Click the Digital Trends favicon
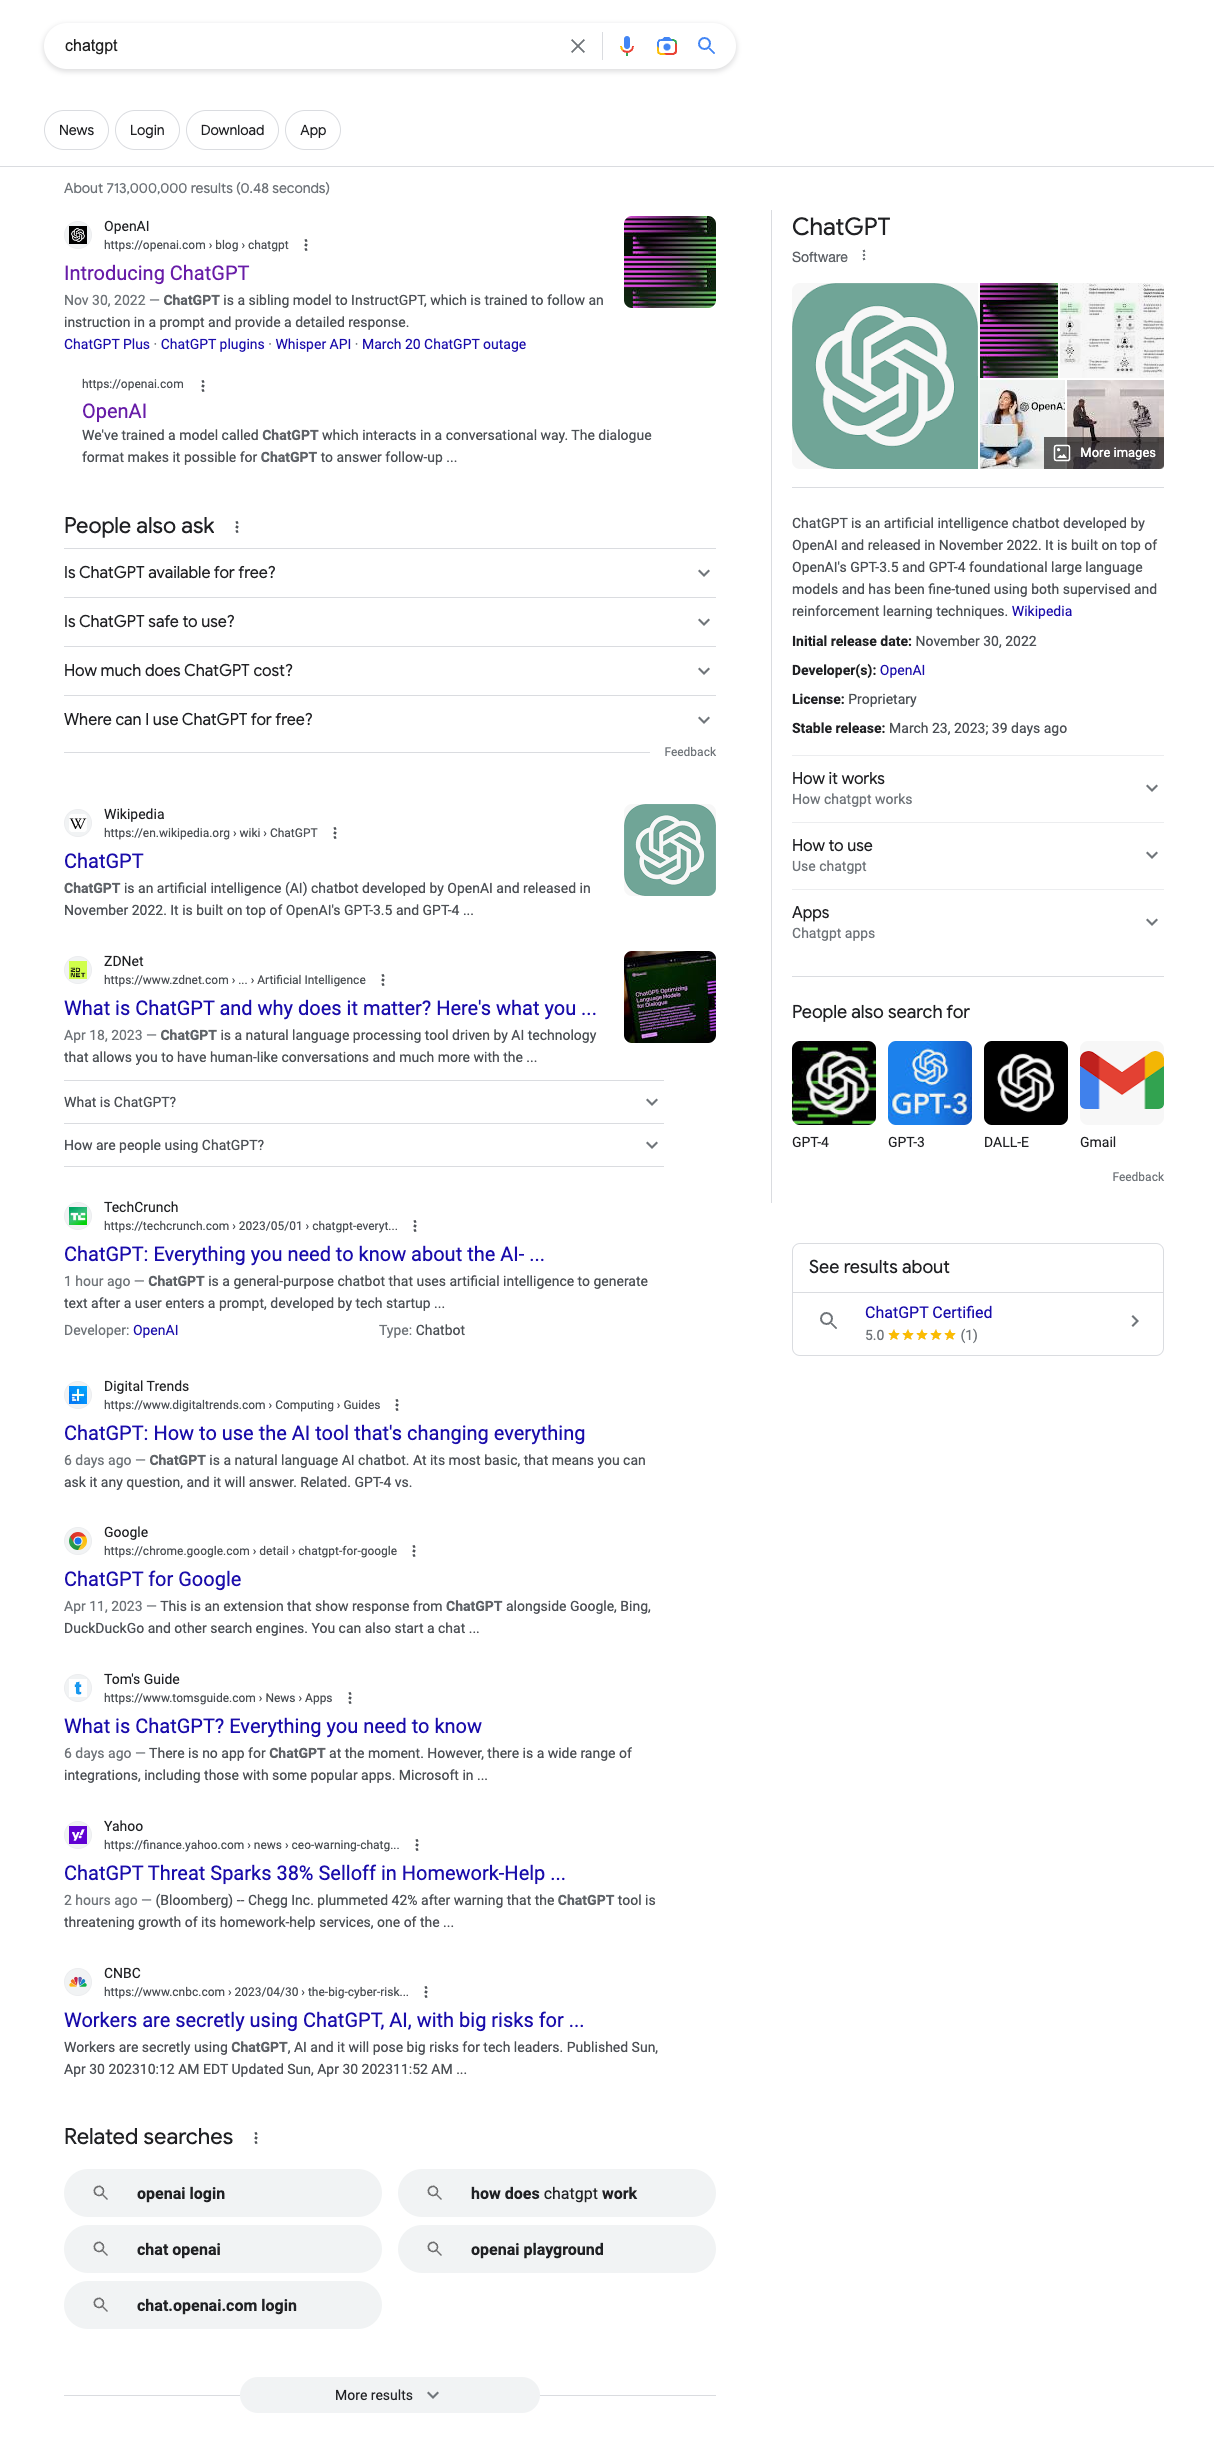1214x2450 pixels. (x=78, y=1395)
